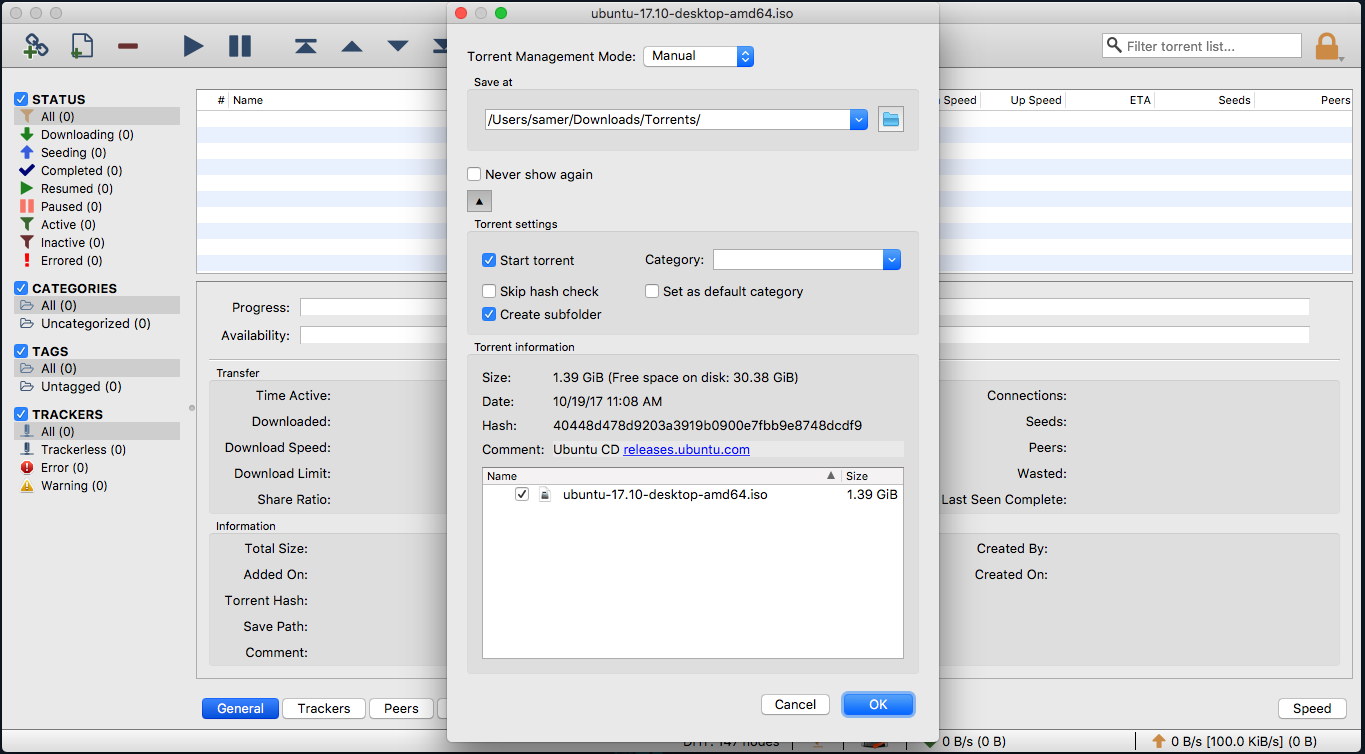Click the move-down queue arrow icon

(397, 45)
